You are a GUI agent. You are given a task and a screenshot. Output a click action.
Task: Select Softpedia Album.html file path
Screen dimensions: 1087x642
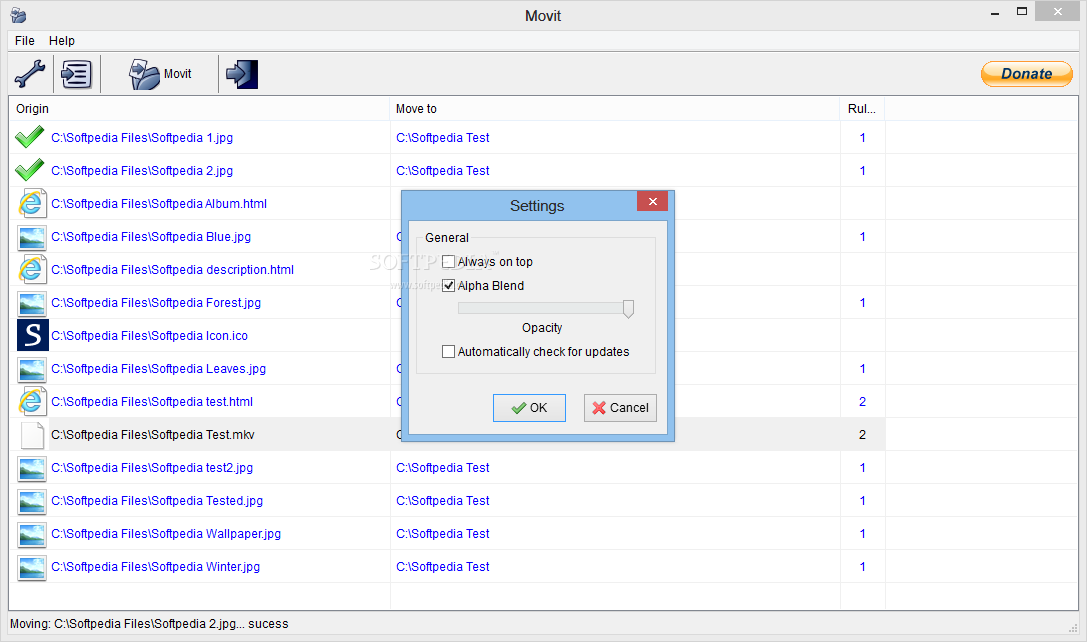159,204
